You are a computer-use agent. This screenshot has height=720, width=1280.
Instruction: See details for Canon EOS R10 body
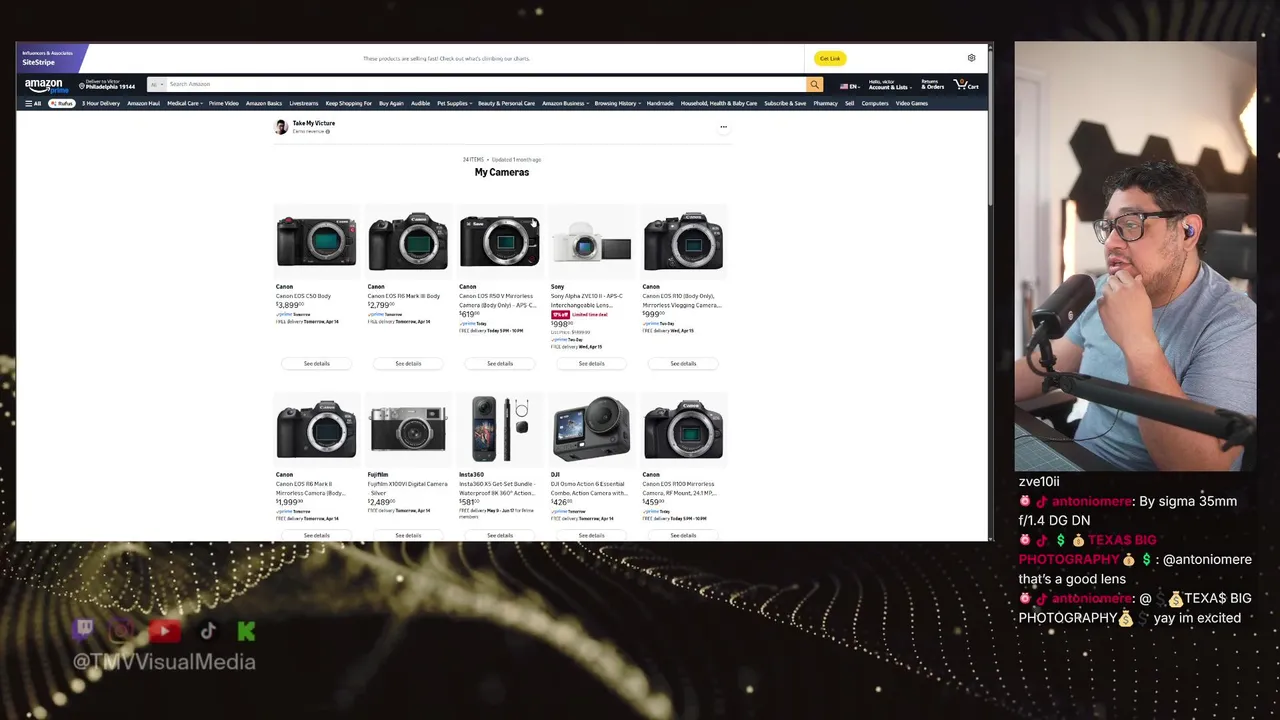(683, 363)
